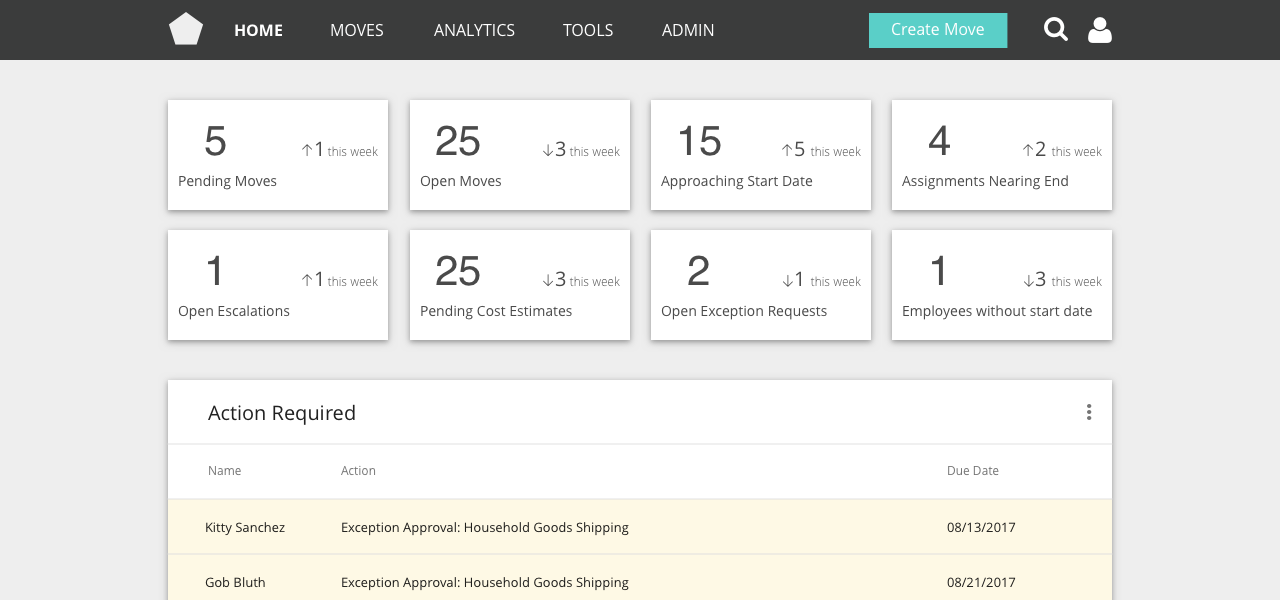Open the MOVES menu
1280x600 pixels.
[357, 30]
